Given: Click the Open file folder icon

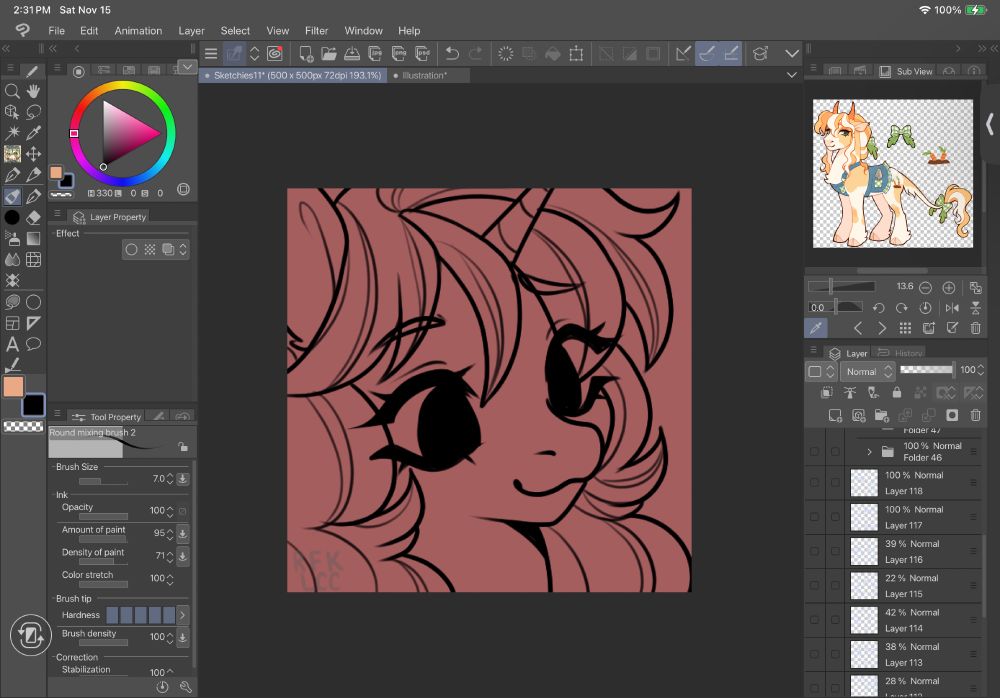Looking at the screenshot, I should (328, 54).
